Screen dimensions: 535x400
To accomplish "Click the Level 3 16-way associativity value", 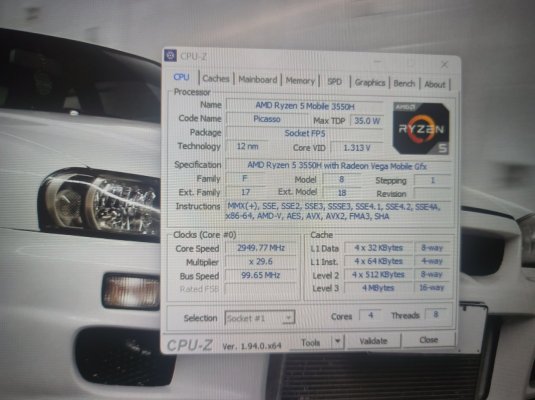I will pos(432,288).
